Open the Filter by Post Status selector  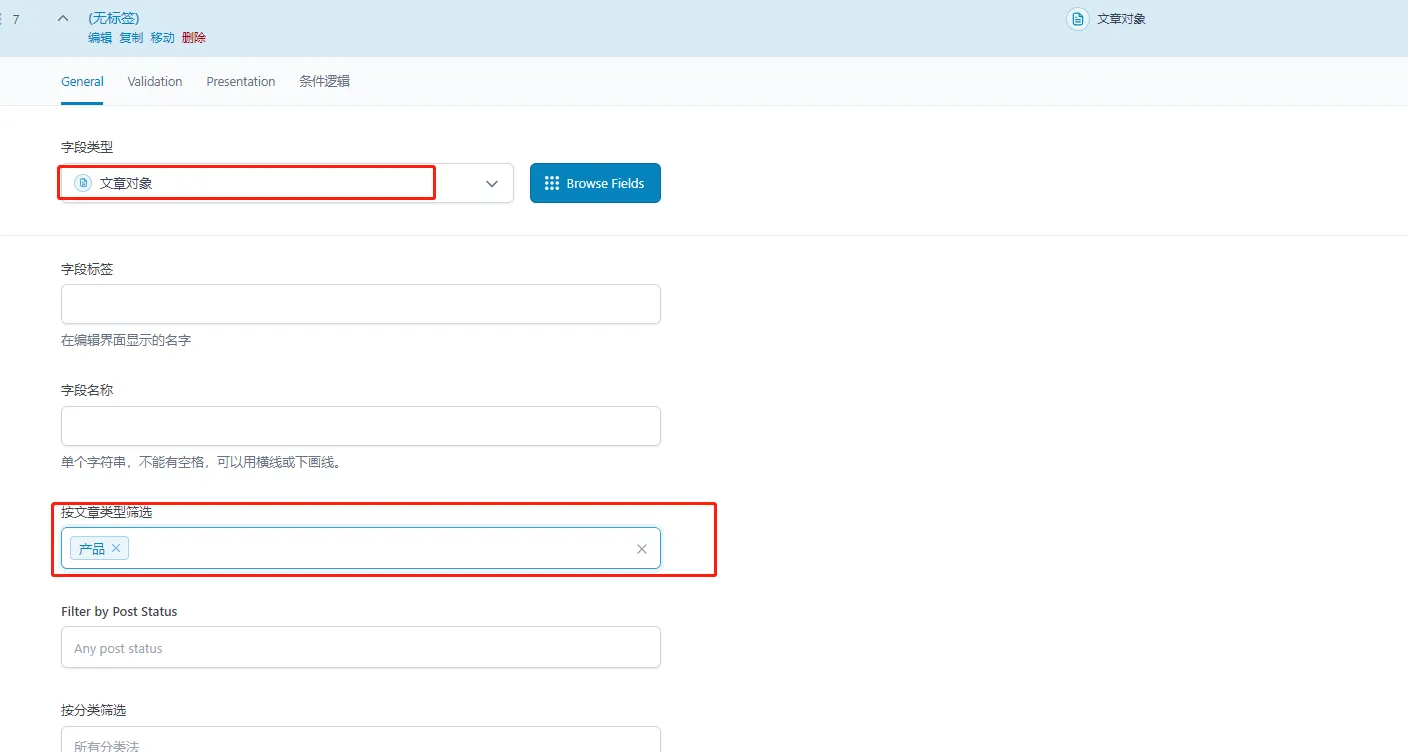tap(360, 648)
